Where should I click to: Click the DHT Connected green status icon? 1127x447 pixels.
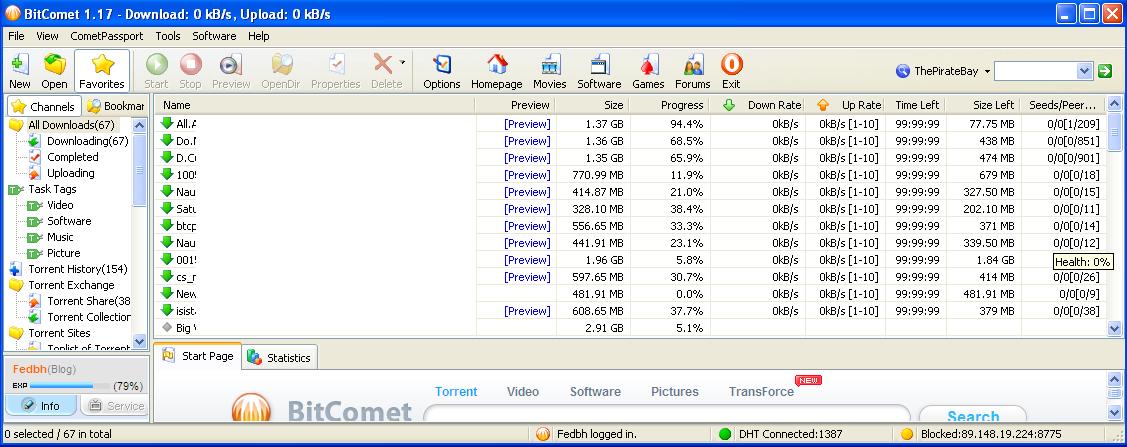tap(724, 434)
